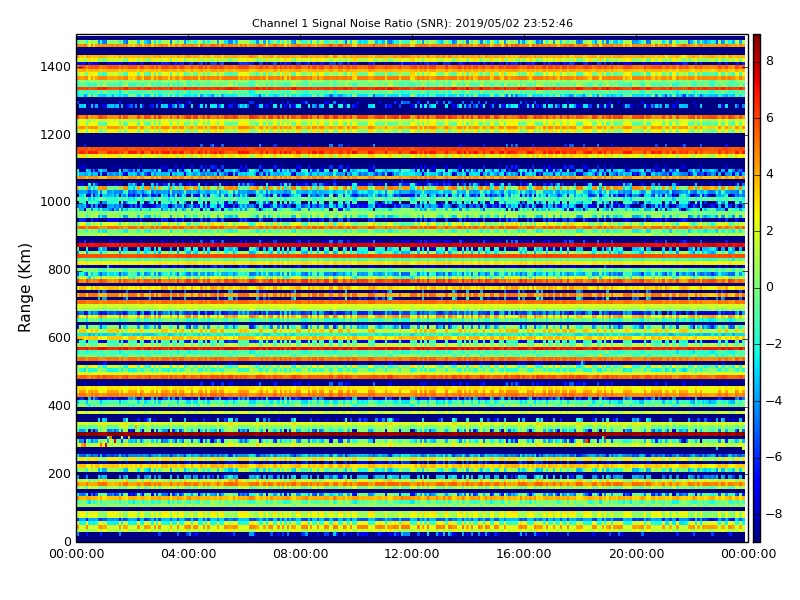
Task: Click the colorbar value −2 label
Action: point(773,344)
